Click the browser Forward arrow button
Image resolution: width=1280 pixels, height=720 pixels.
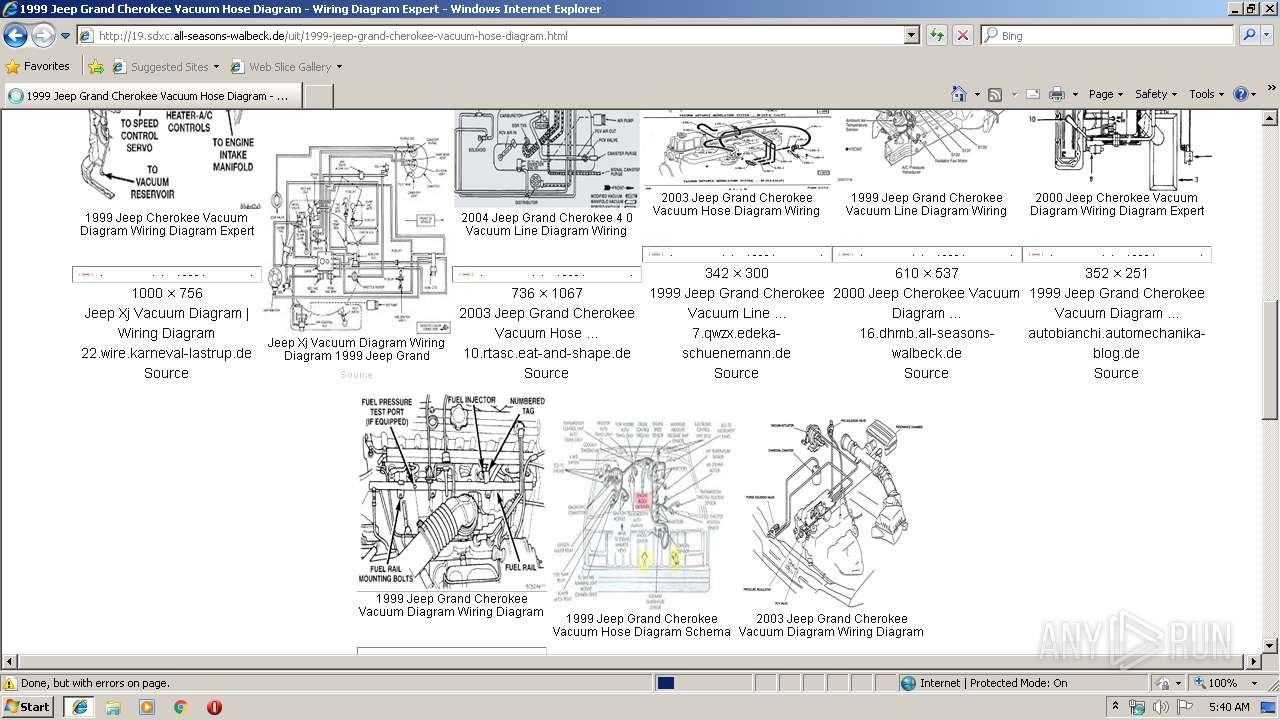click(43, 36)
